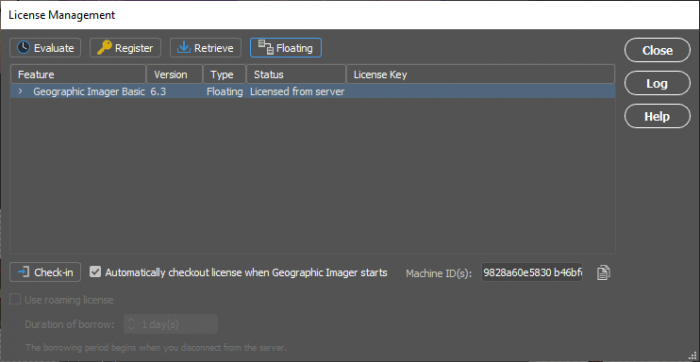
Task: Check in the floating license
Action: [x=45, y=272]
